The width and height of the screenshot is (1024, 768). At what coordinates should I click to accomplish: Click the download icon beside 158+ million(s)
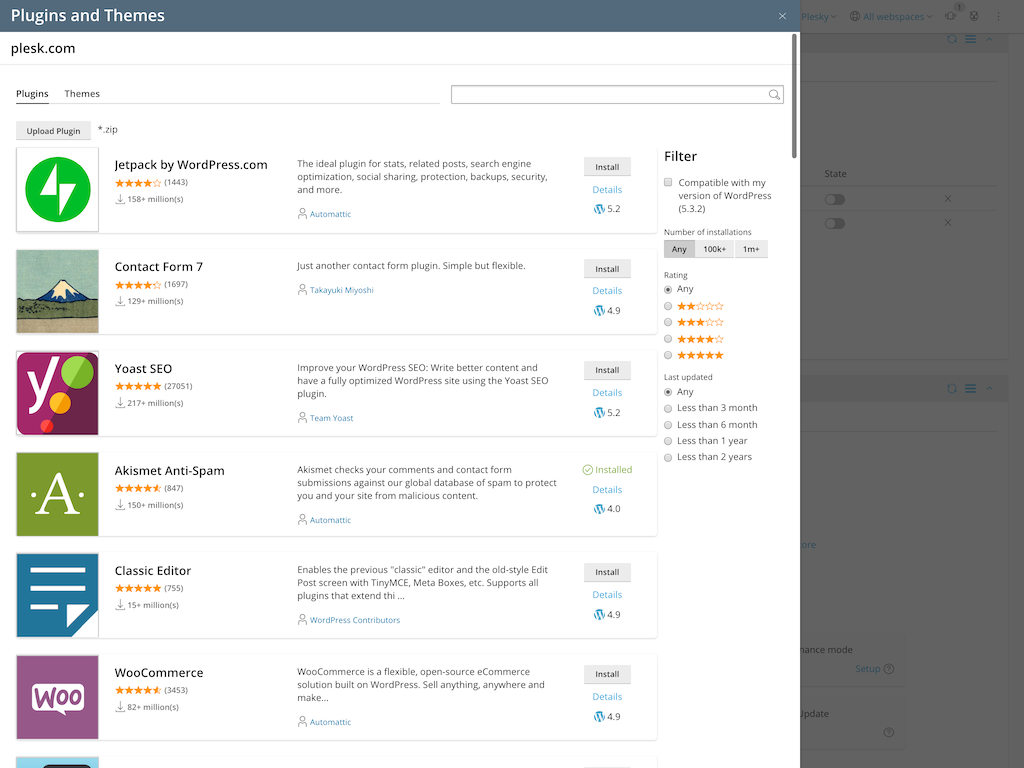(x=120, y=199)
